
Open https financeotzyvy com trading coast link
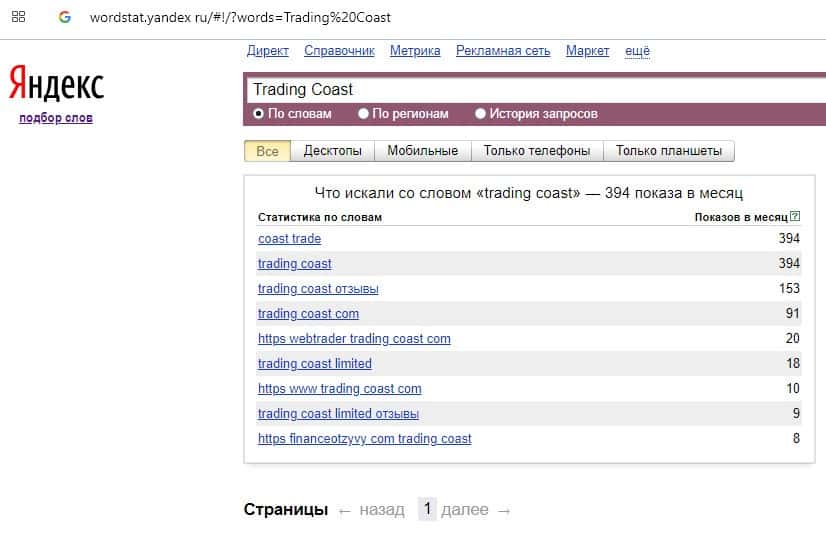click(x=365, y=439)
